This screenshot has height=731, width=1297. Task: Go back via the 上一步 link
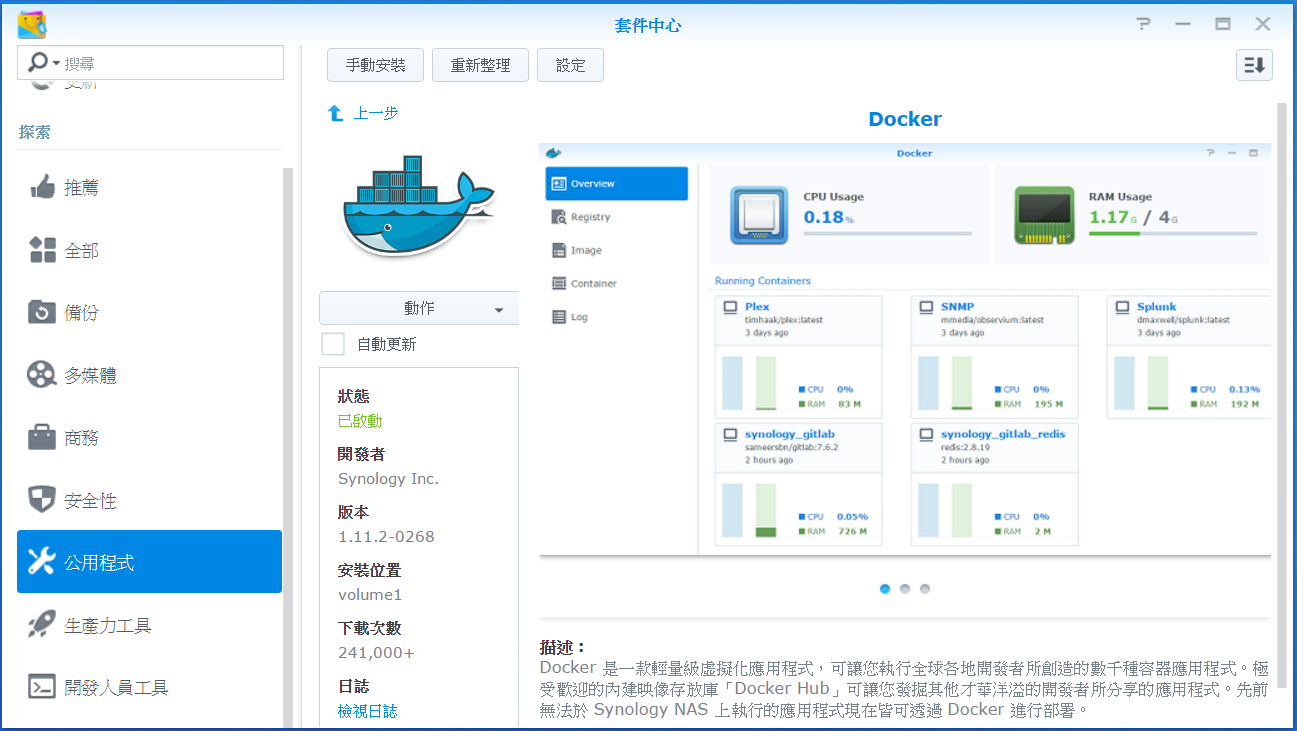[376, 113]
